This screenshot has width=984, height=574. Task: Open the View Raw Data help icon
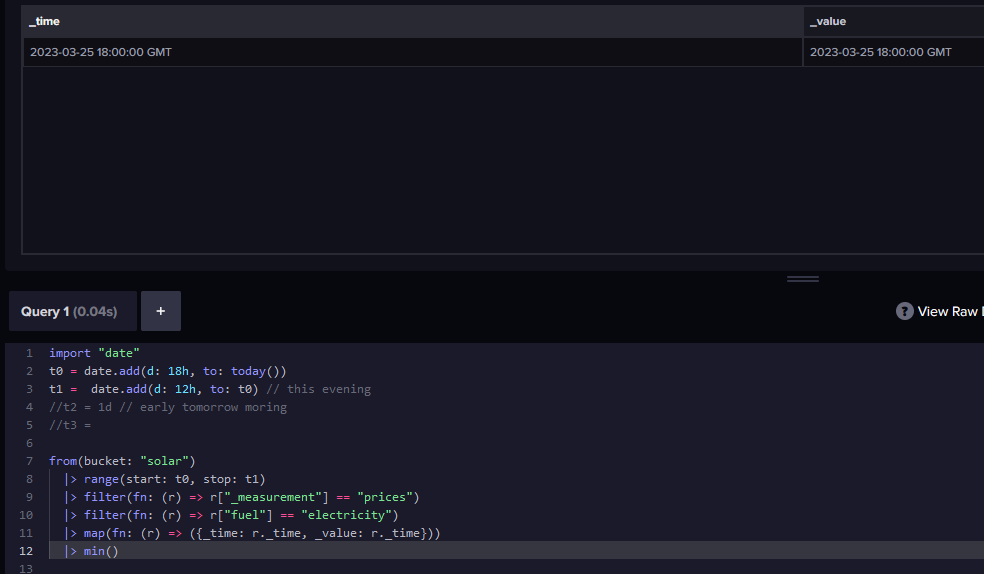tap(904, 311)
